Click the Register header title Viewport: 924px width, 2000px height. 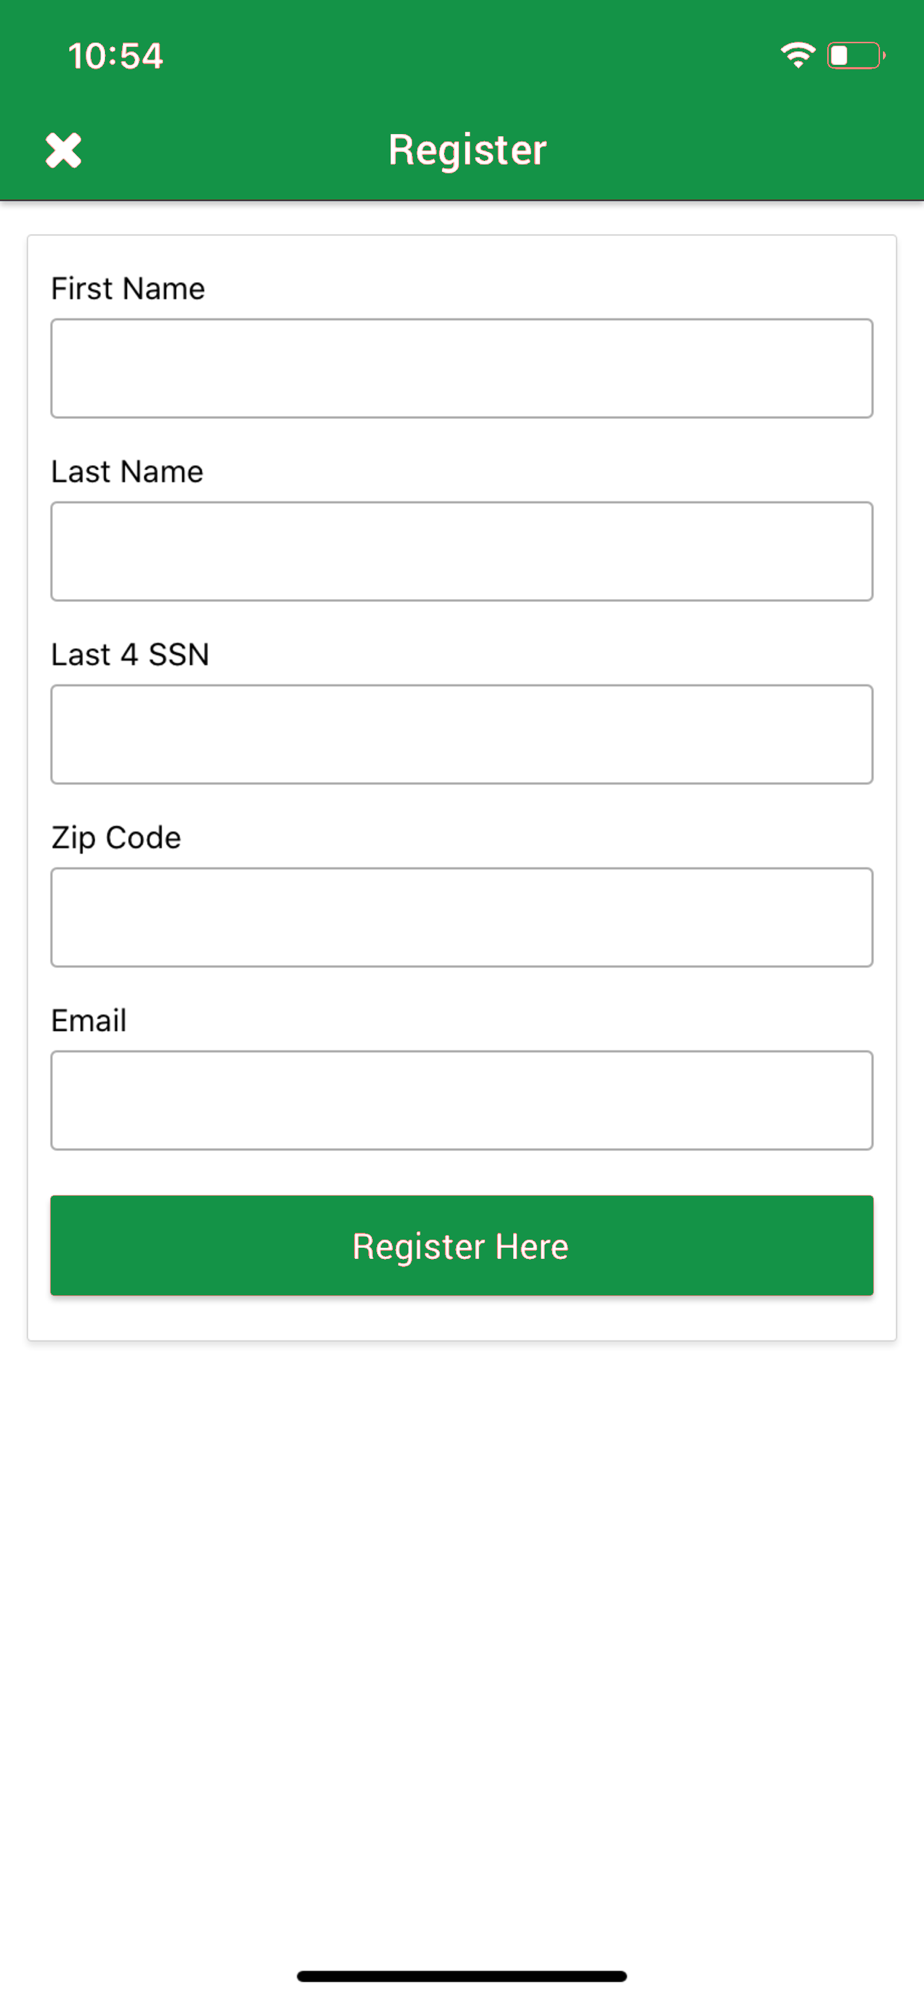pos(467,150)
